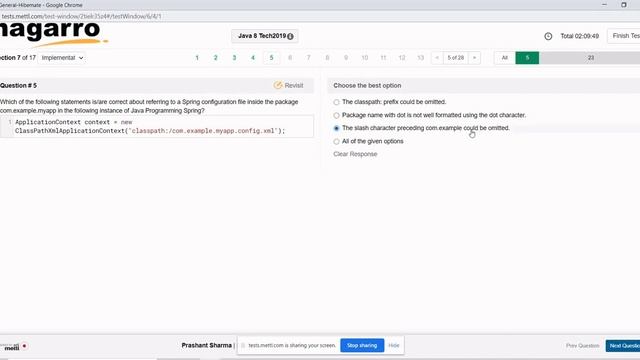This screenshot has height=360, width=640.
Task: Click the Revisit link
Action: pyautogui.click(x=294, y=85)
